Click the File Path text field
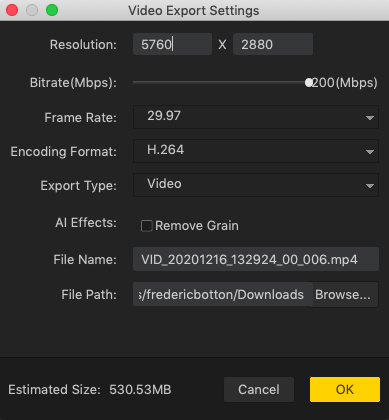Image resolution: width=389 pixels, height=420 pixels. (222, 295)
